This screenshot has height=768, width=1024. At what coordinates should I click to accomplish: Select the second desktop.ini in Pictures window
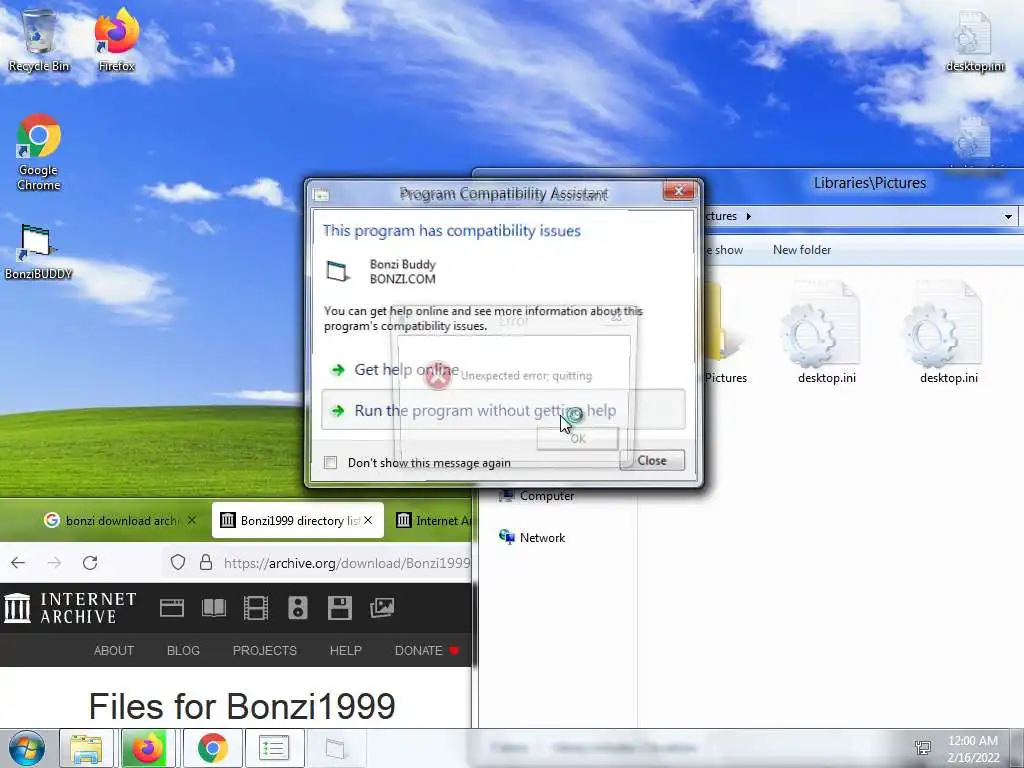[948, 333]
